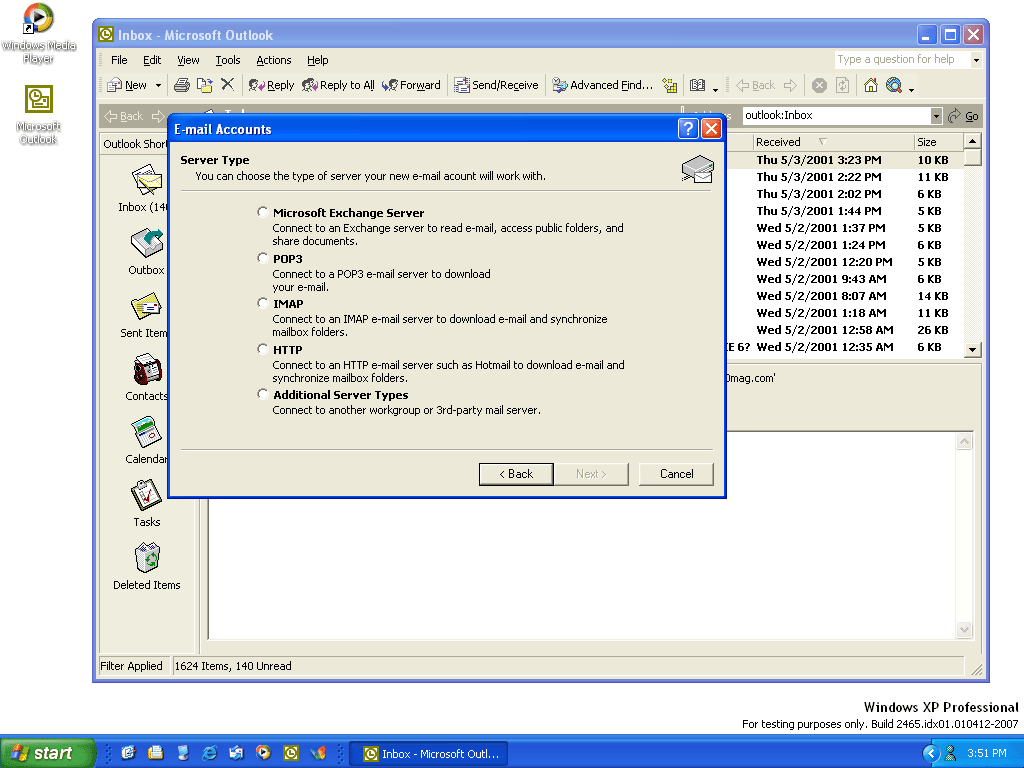Cancel the E-mail Accounts wizard
Viewport: 1024px width, 768px height.
(676, 473)
